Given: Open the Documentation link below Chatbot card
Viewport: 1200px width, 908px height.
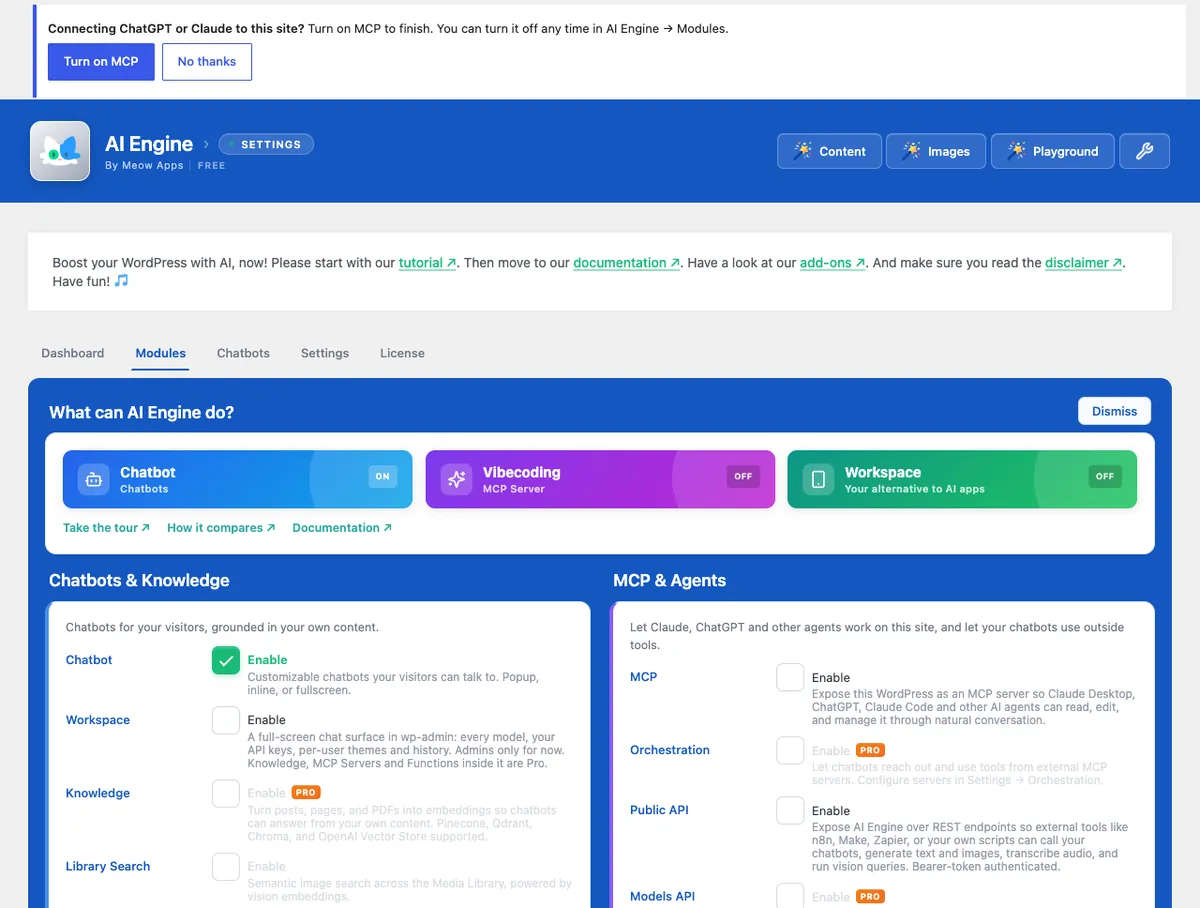Looking at the screenshot, I should pos(342,528).
